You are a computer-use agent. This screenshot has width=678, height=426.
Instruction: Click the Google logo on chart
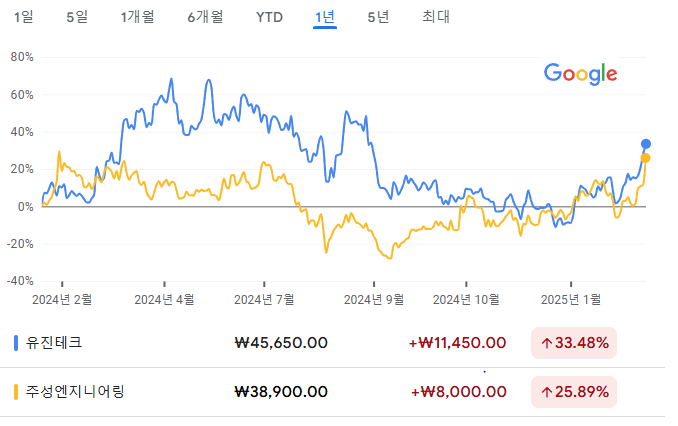click(x=580, y=73)
